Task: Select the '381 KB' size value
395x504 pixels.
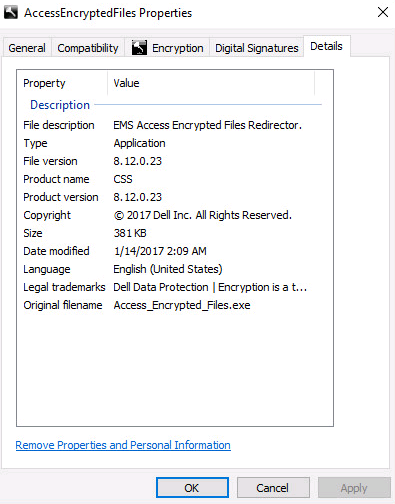Action: point(130,233)
